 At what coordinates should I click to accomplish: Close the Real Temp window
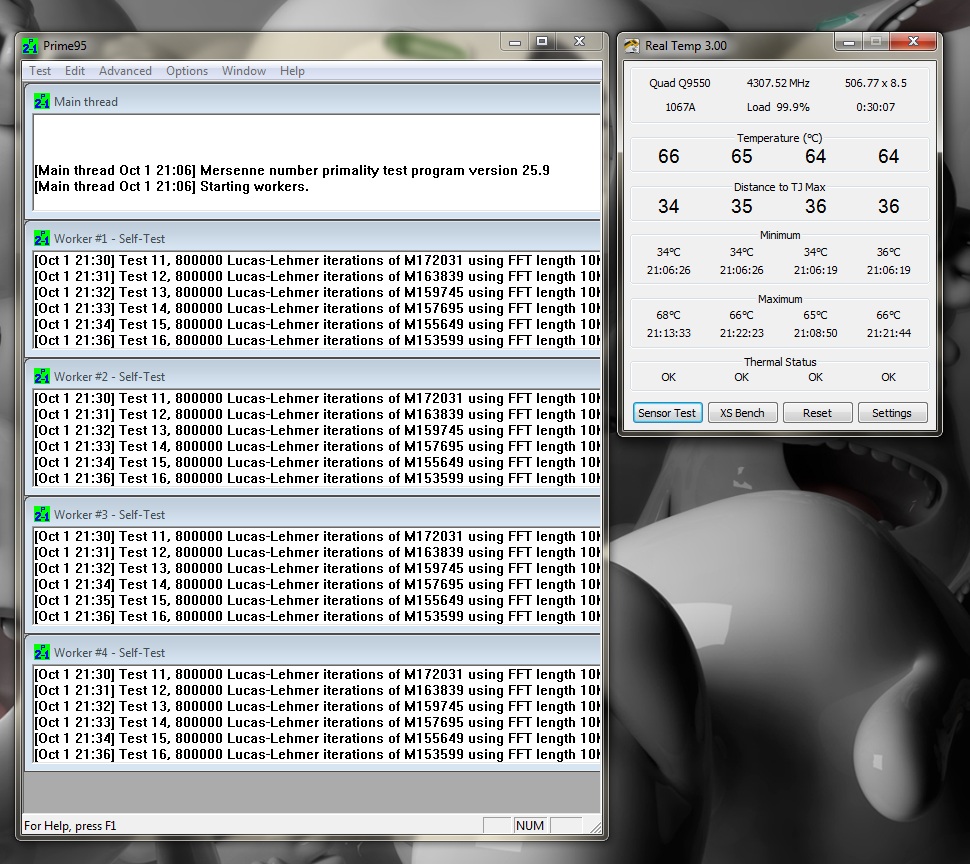(x=914, y=42)
